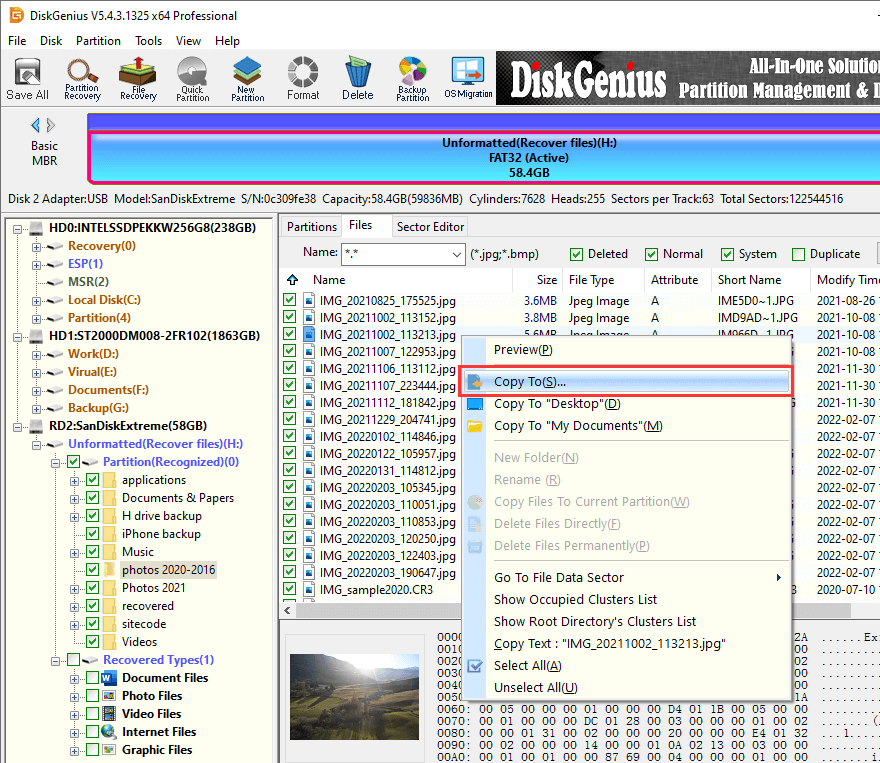880x763 pixels.
Task: Start the OS Migration tool
Action: (468, 78)
